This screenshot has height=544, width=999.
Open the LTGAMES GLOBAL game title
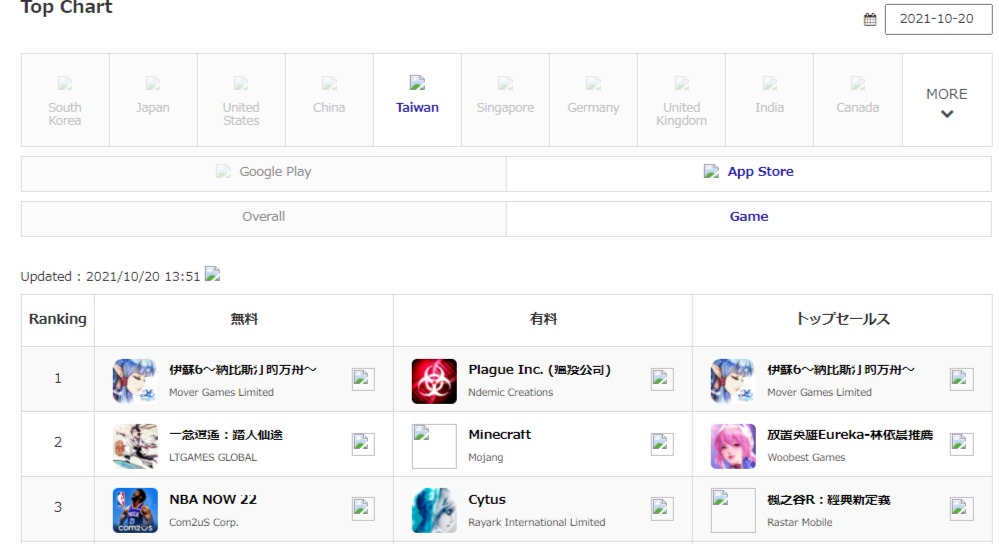(226, 434)
